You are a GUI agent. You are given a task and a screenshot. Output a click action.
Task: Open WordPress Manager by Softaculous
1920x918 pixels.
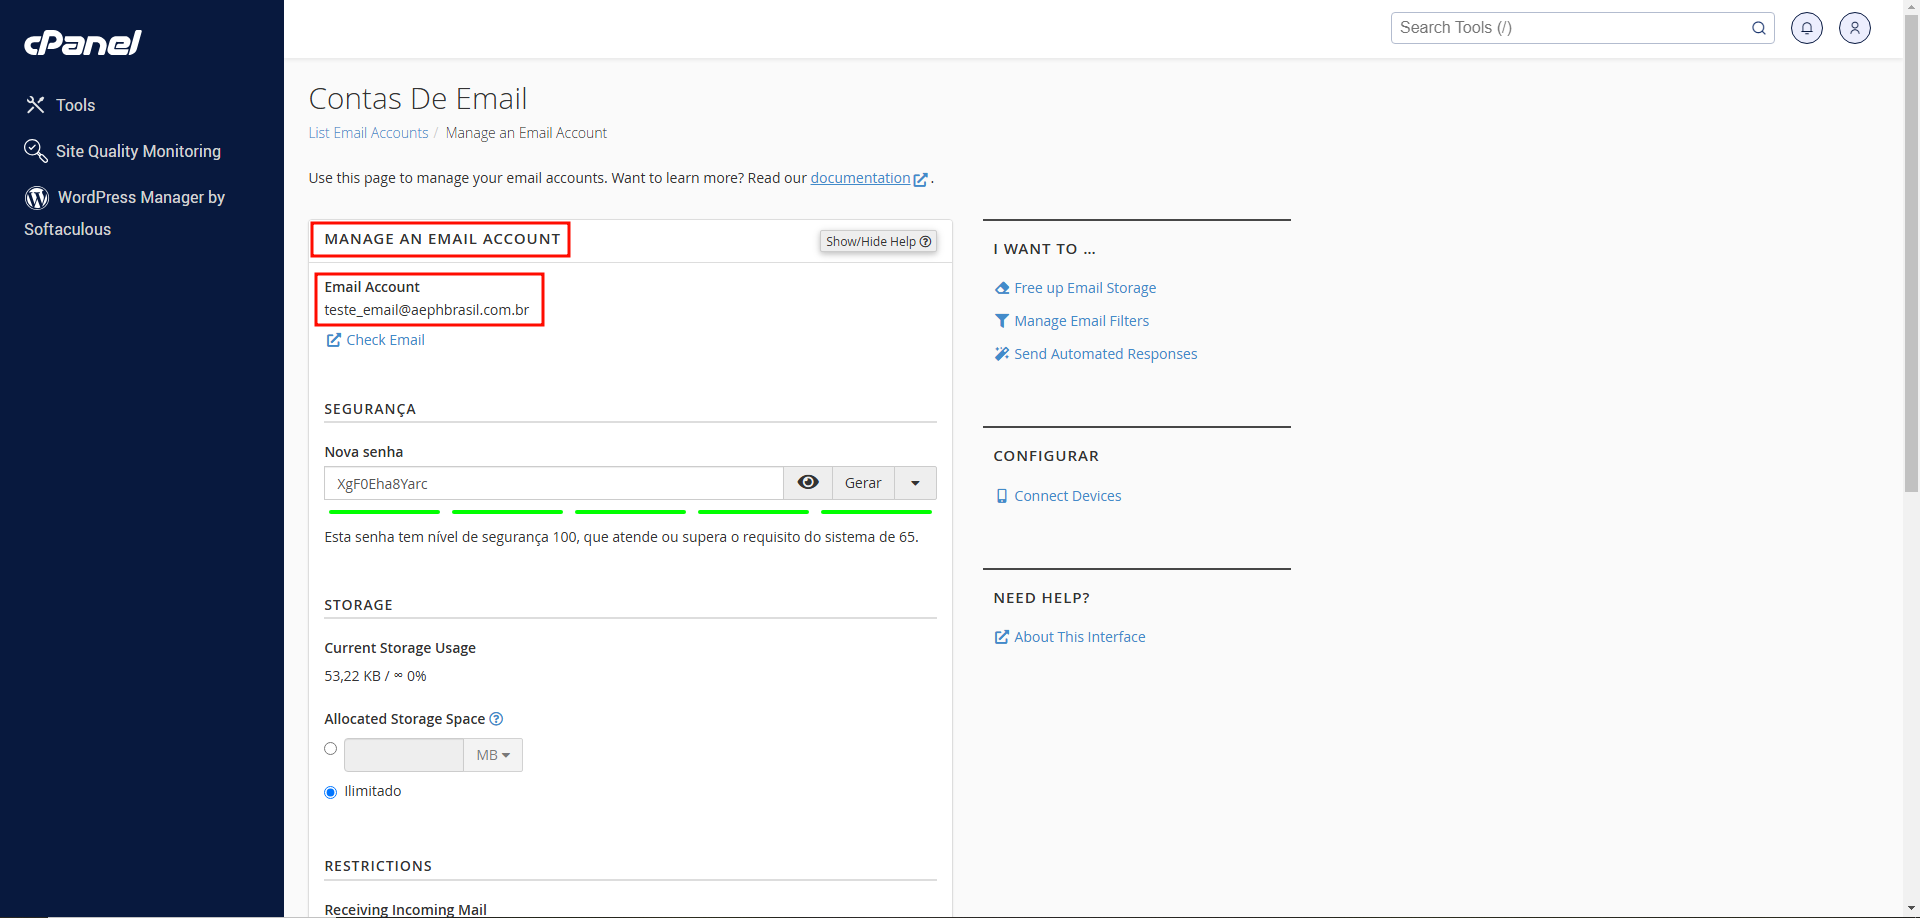(x=124, y=213)
